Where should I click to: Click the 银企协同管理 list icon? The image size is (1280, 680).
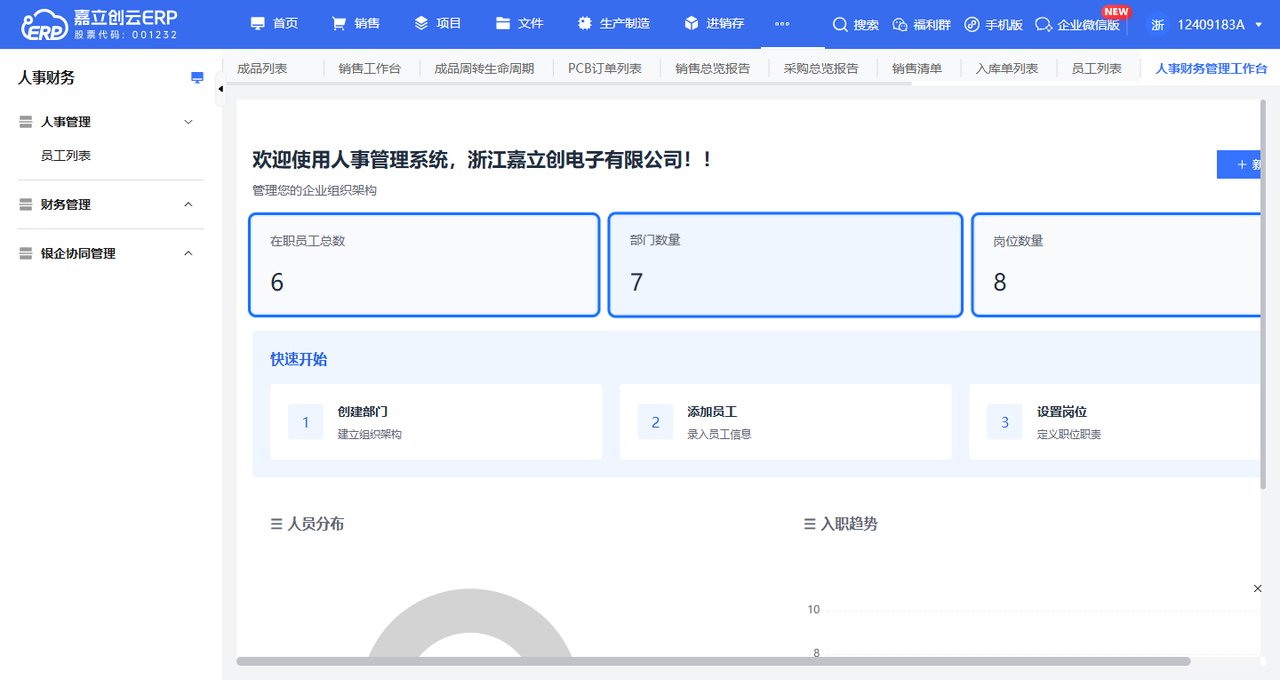click(26, 254)
